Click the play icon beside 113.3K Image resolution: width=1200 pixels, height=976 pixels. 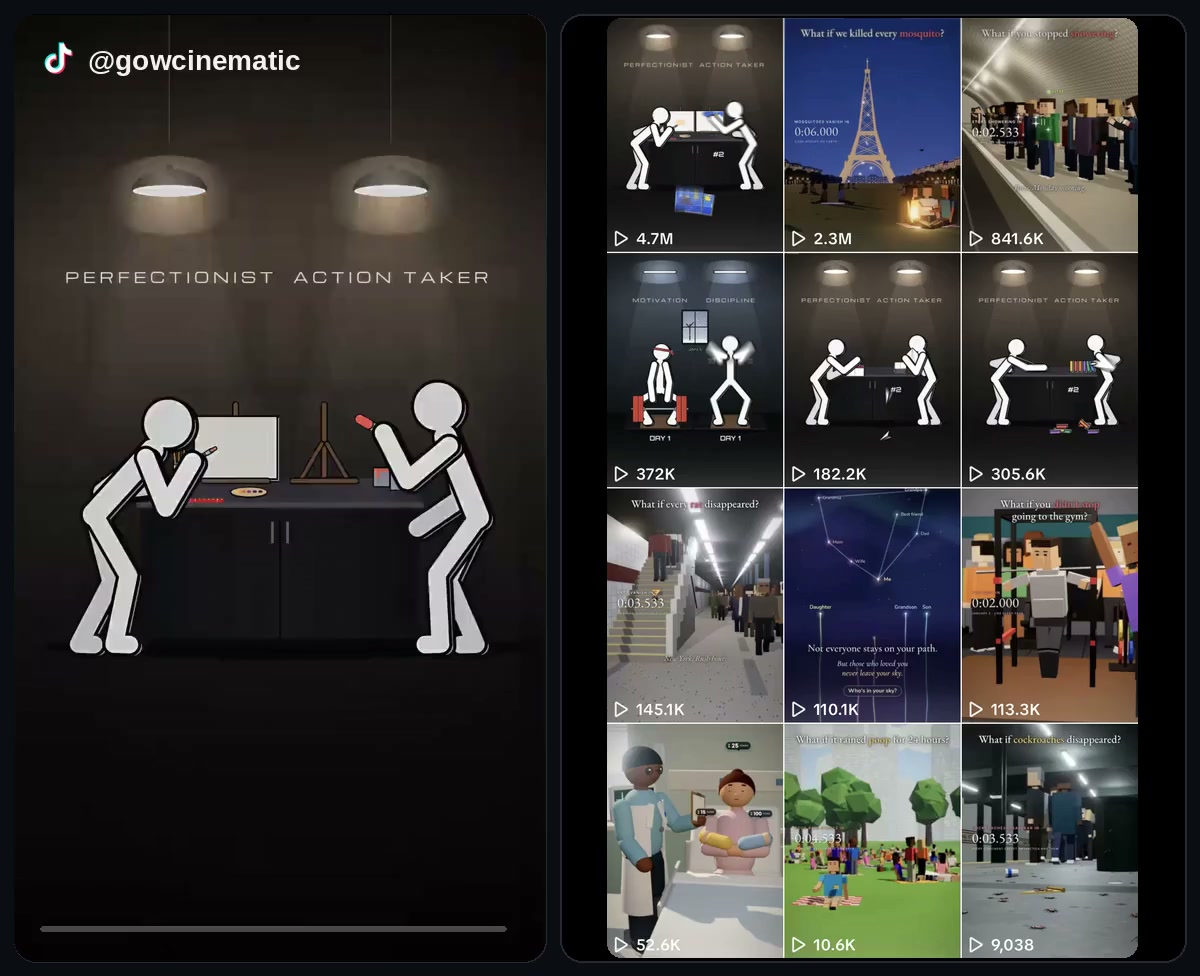click(976, 709)
